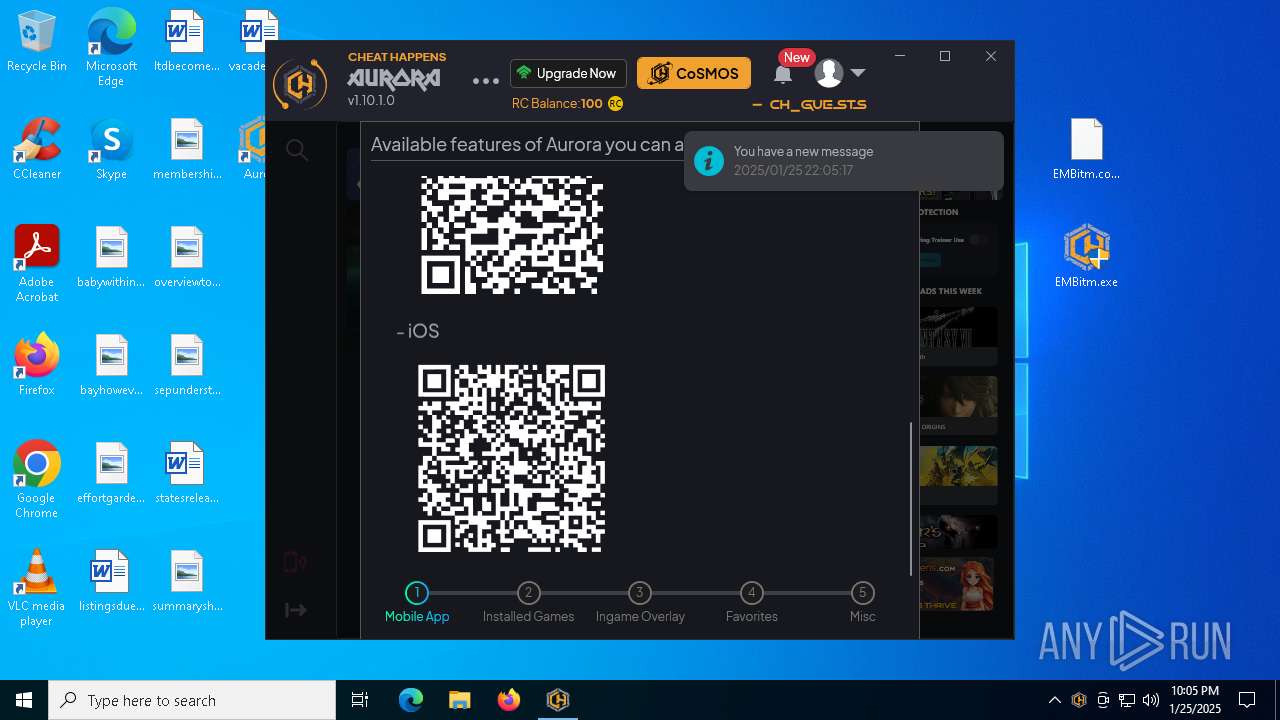1280x720 pixels.
Task: Go to step 5 Misc
Action: pyautogui.click(x=862, y=604)
